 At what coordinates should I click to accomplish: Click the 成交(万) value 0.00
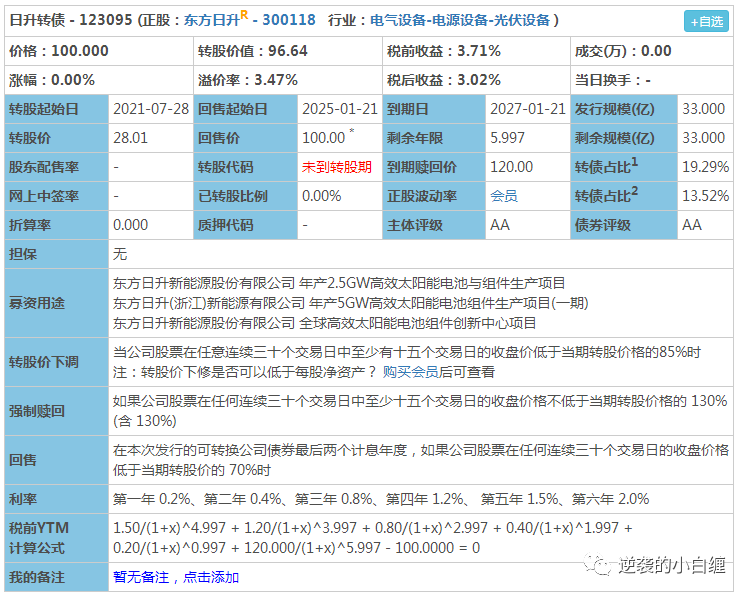coord(656,51)
